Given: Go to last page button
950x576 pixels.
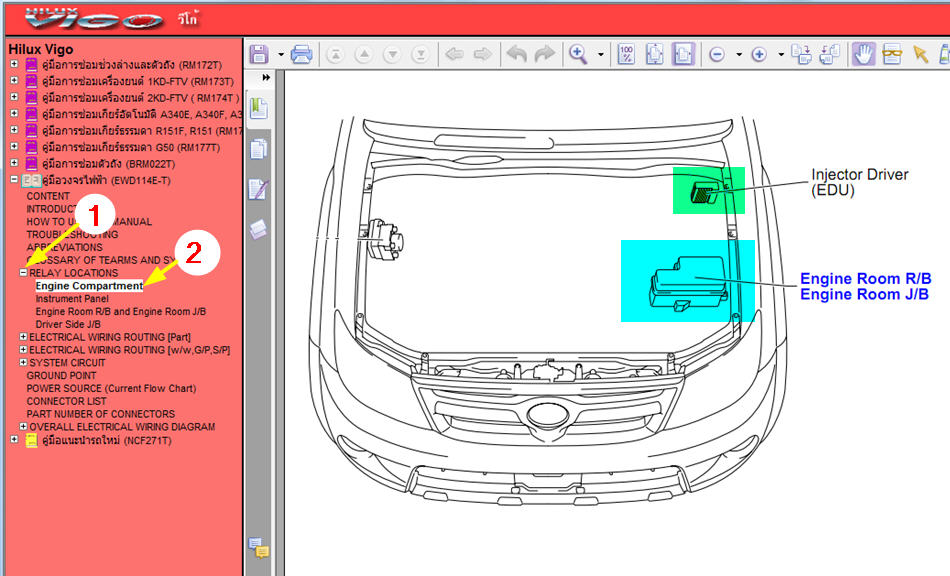Looking at the screenshot, I should tap(420, 55).
